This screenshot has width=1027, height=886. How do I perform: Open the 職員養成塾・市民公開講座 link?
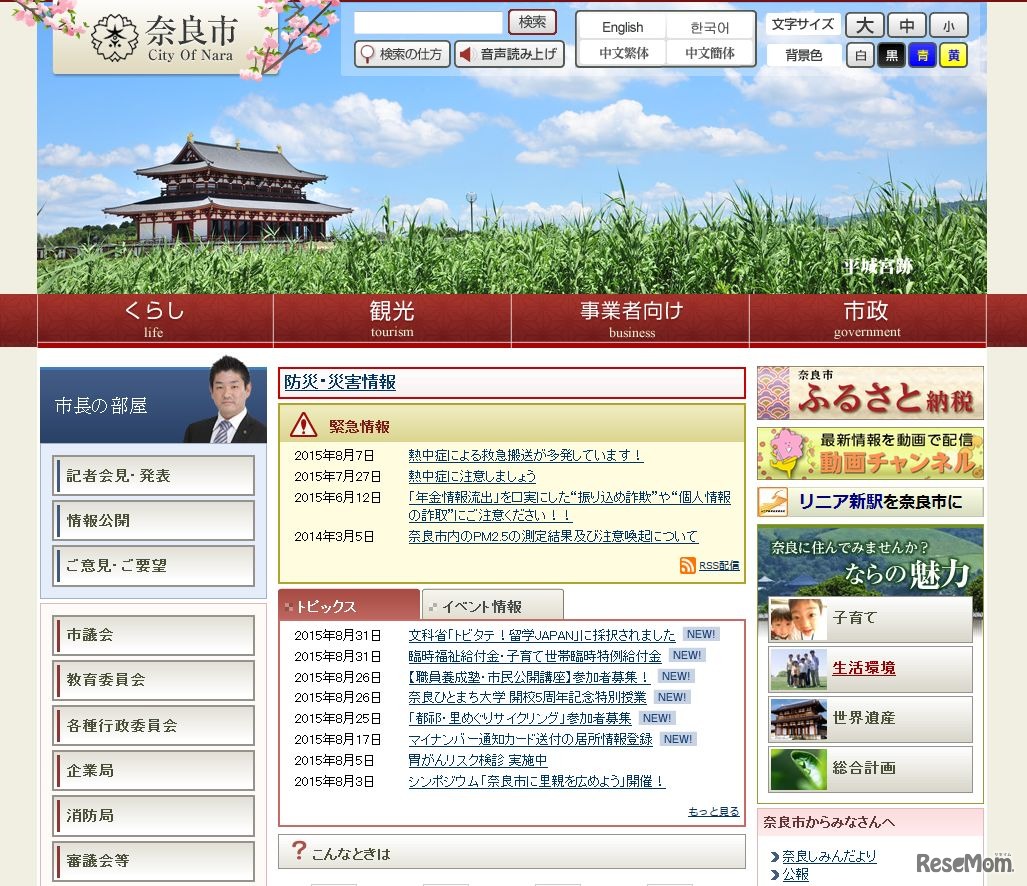(x=529, y=677)
